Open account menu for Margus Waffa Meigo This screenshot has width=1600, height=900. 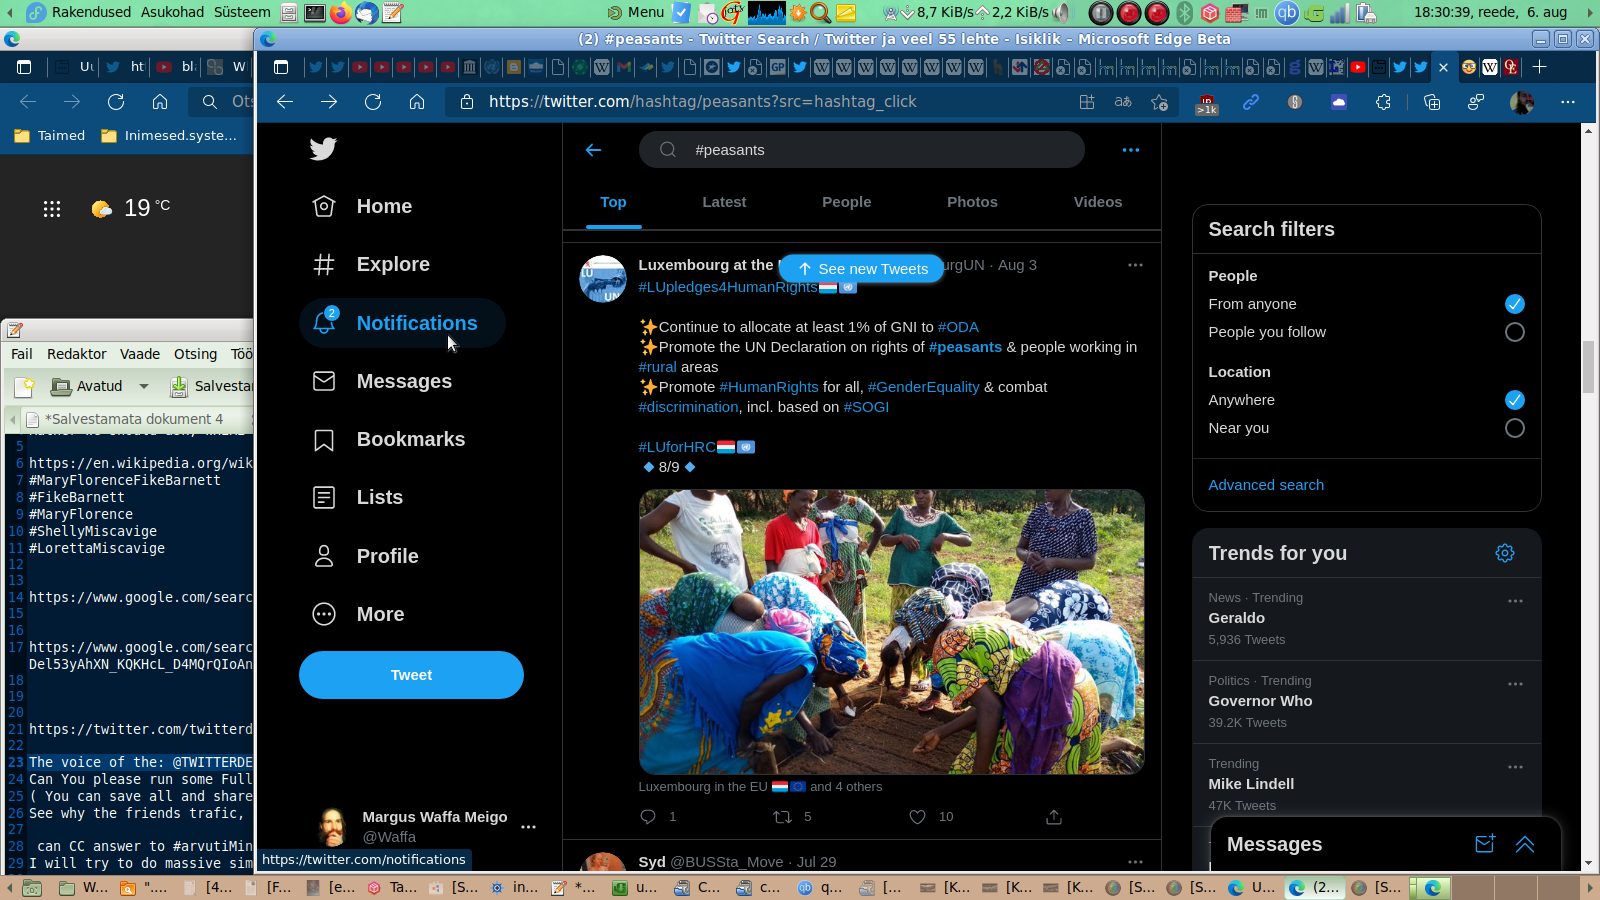[x=528, y=827]
